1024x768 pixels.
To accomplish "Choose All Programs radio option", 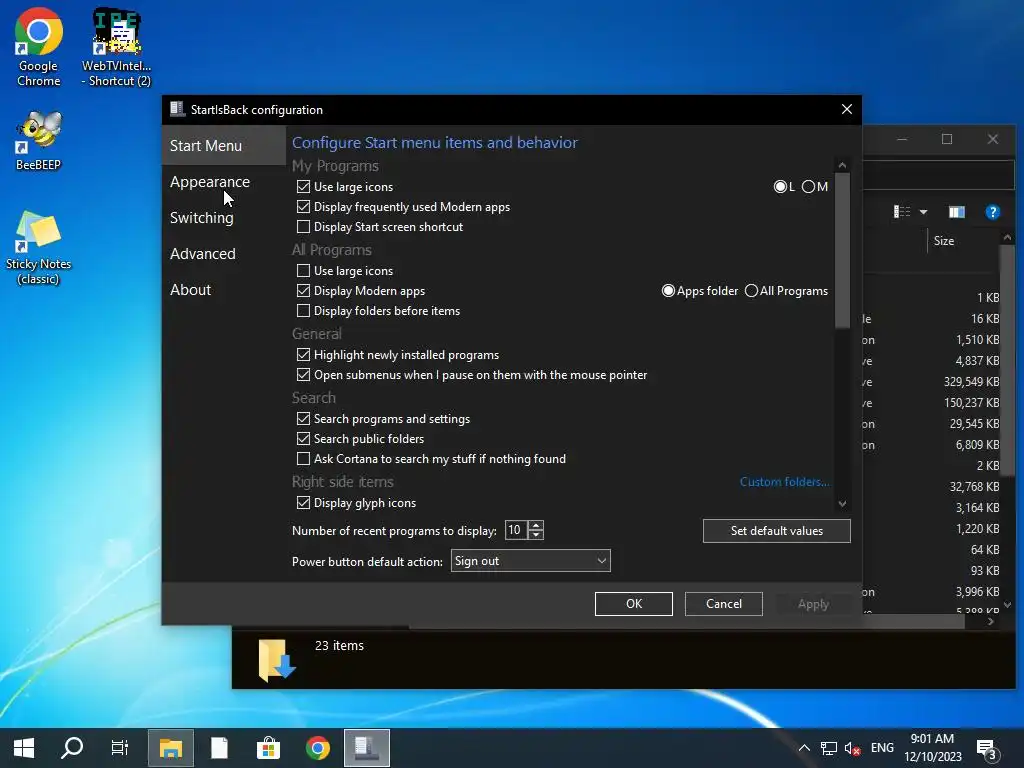I will tap(751, 291).
